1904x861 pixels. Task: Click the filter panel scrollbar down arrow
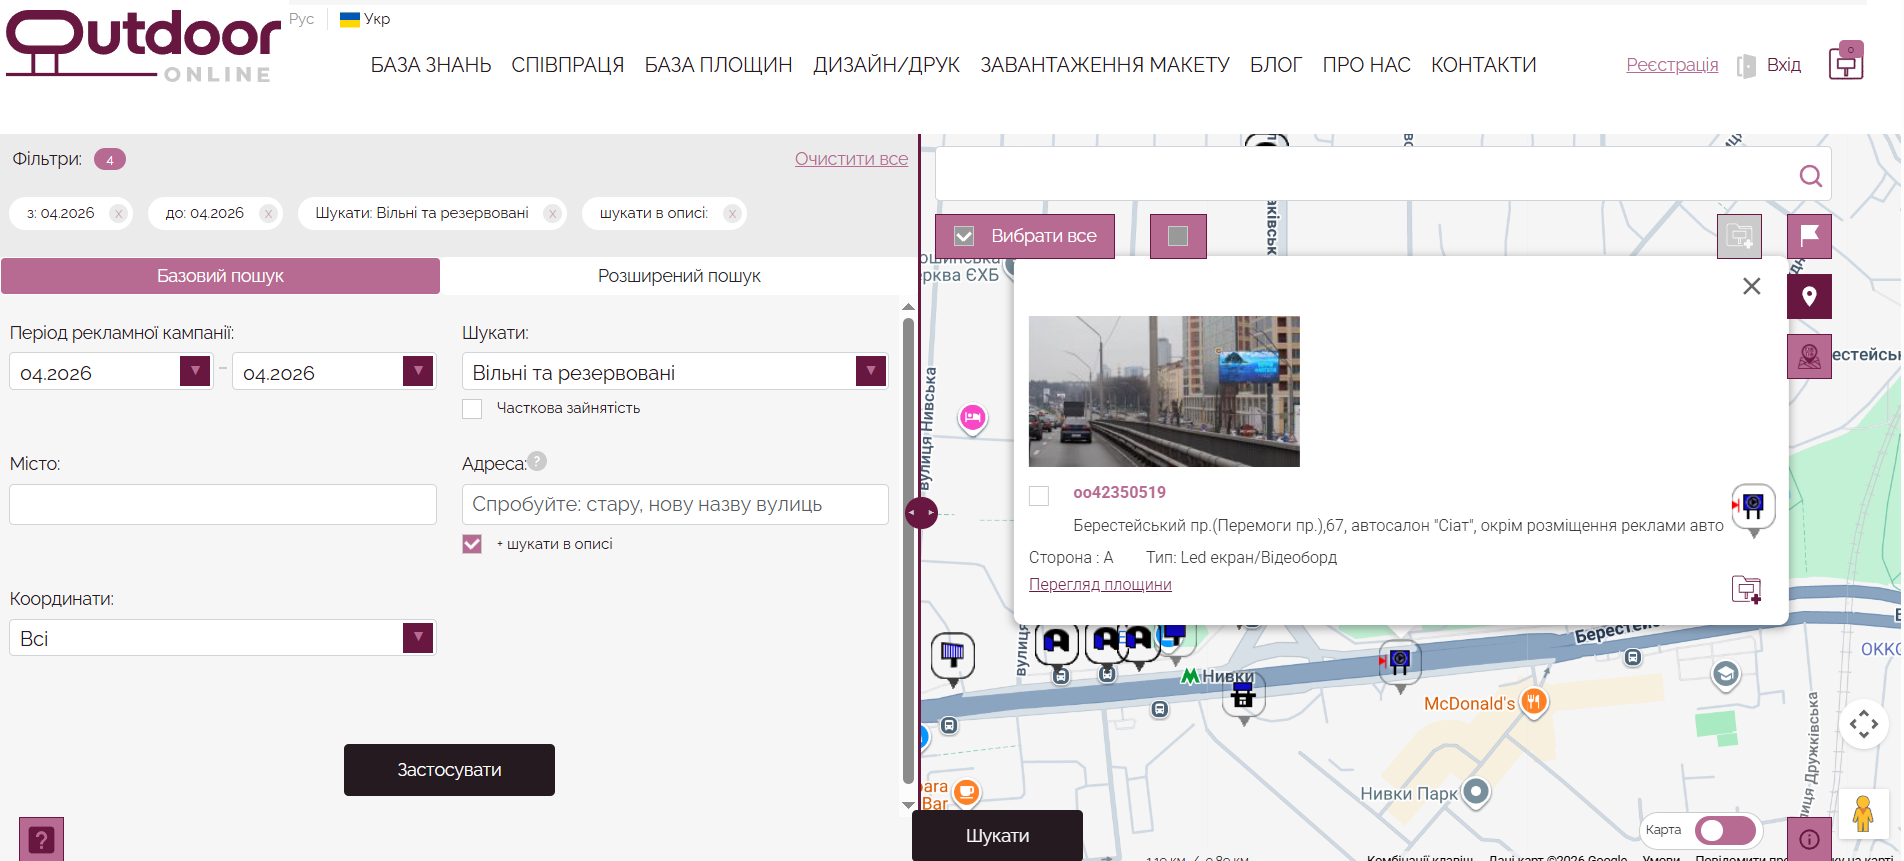pos(908,805)
